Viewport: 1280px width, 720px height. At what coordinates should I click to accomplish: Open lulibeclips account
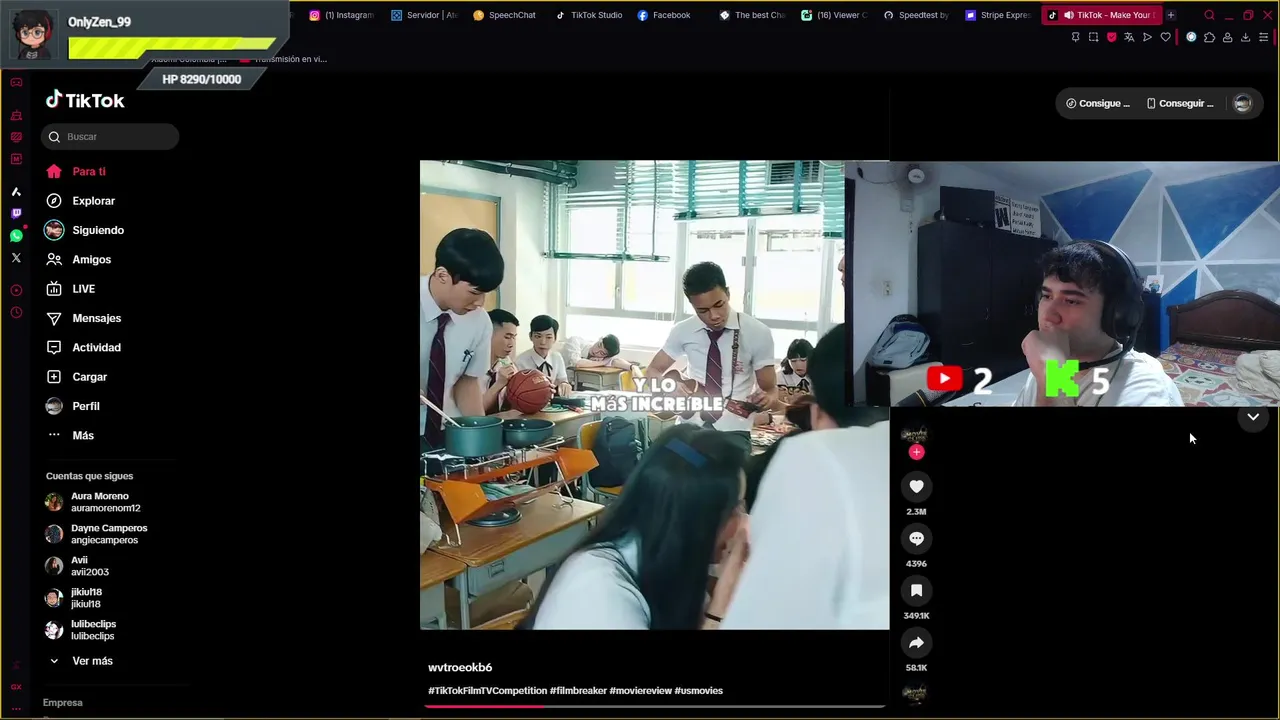point(80,630)
